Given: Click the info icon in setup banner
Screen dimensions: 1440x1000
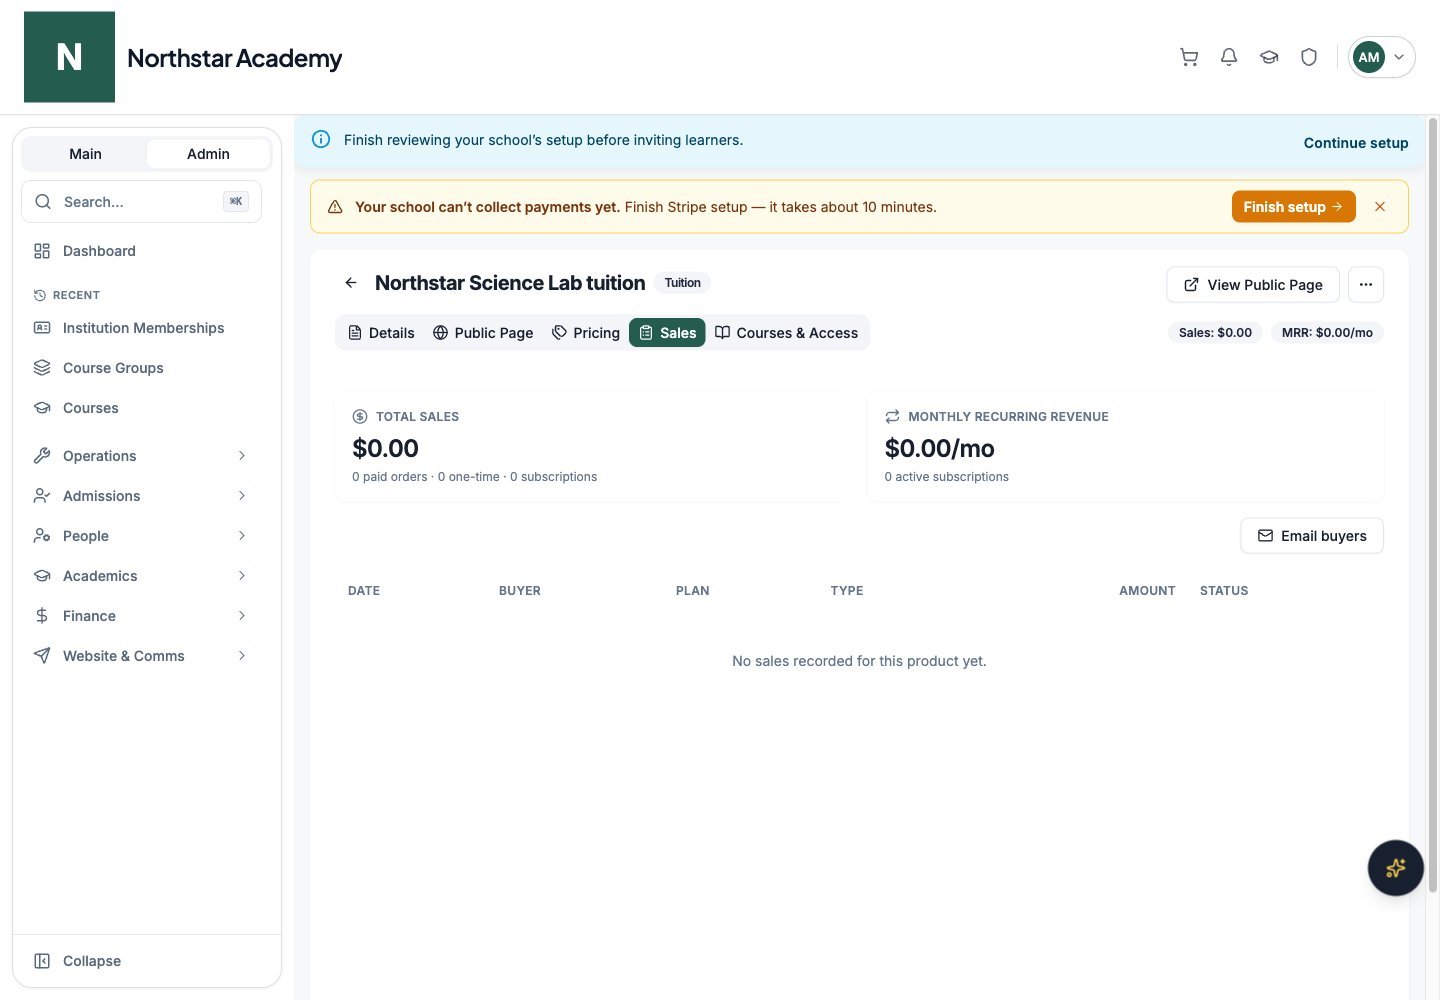Looking at the screenshot, I should tap(321, 140).
